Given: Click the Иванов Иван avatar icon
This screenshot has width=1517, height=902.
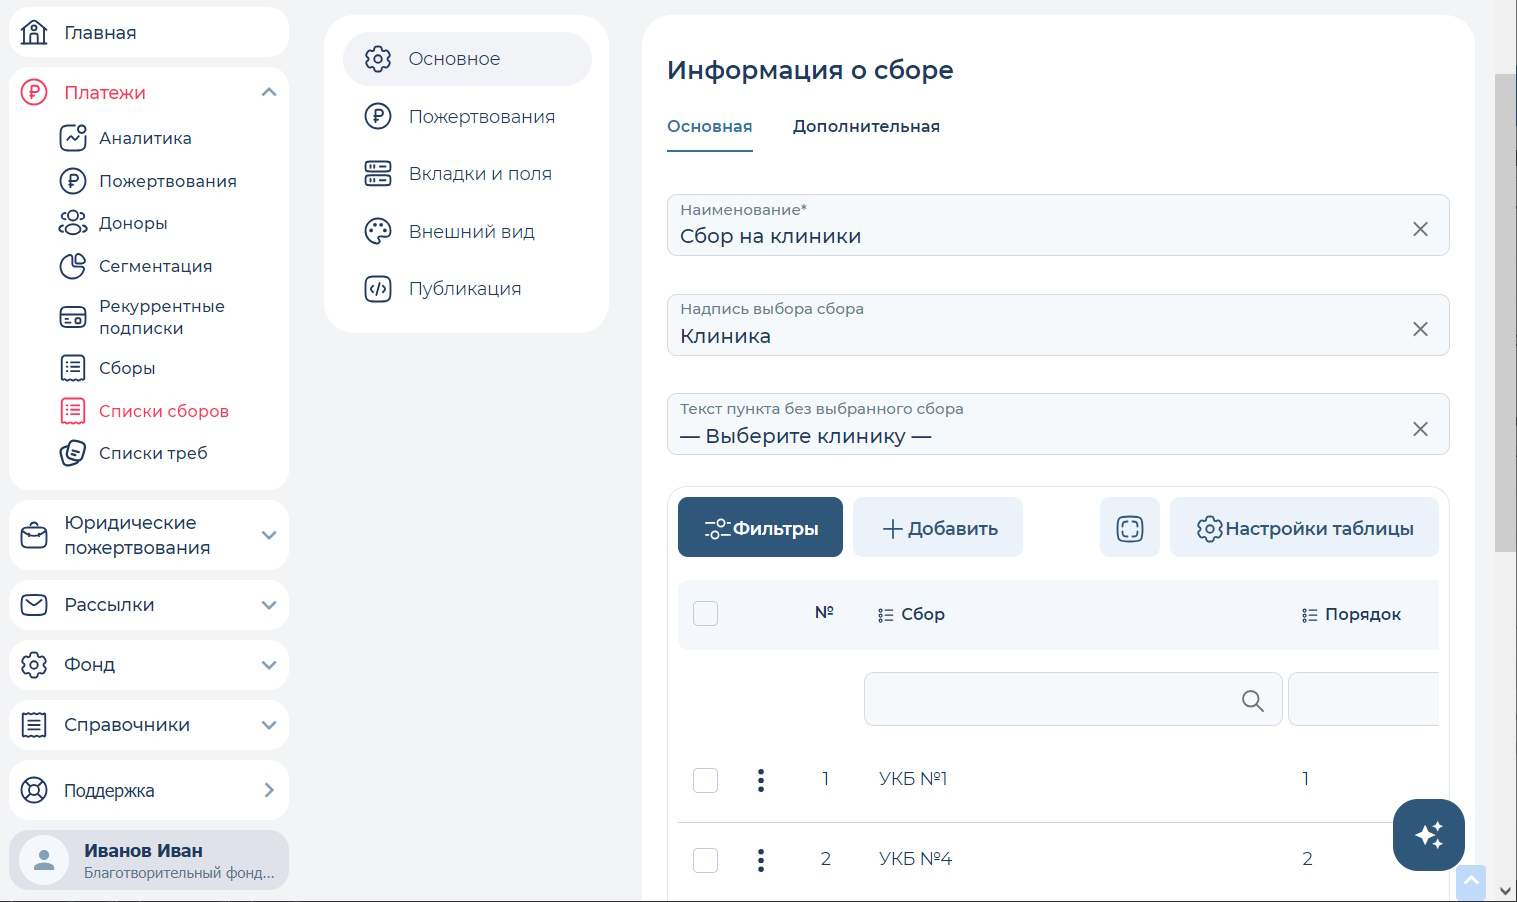Looking at the screenshot, I should [44, 860].
